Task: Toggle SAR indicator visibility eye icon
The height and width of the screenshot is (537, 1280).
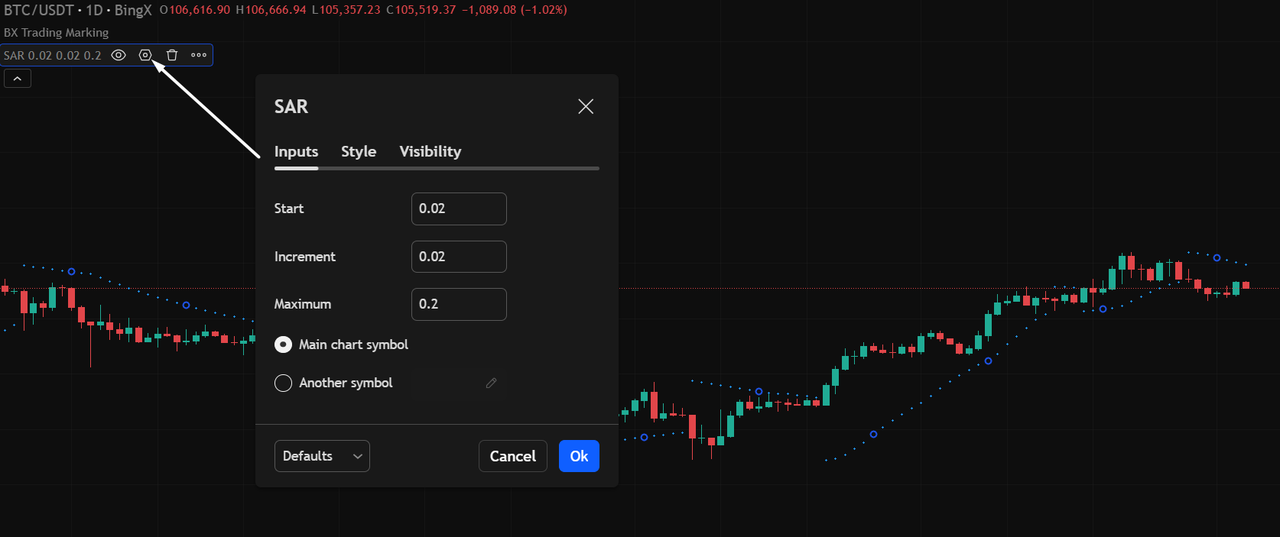Action: pyautogui.click(x=118, y=55)
